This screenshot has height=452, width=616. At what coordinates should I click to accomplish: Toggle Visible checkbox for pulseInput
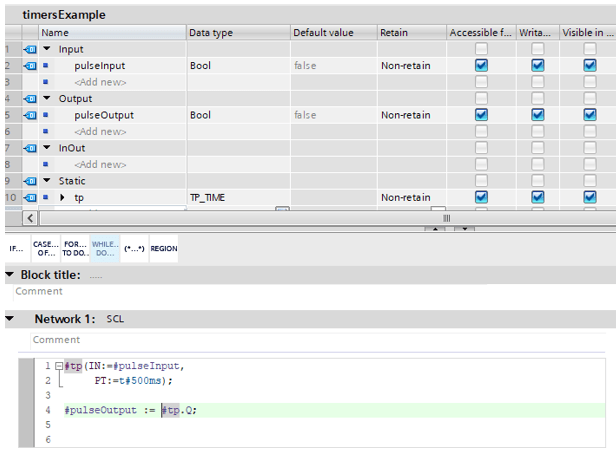pyautogui.click(x=590, y=65)
